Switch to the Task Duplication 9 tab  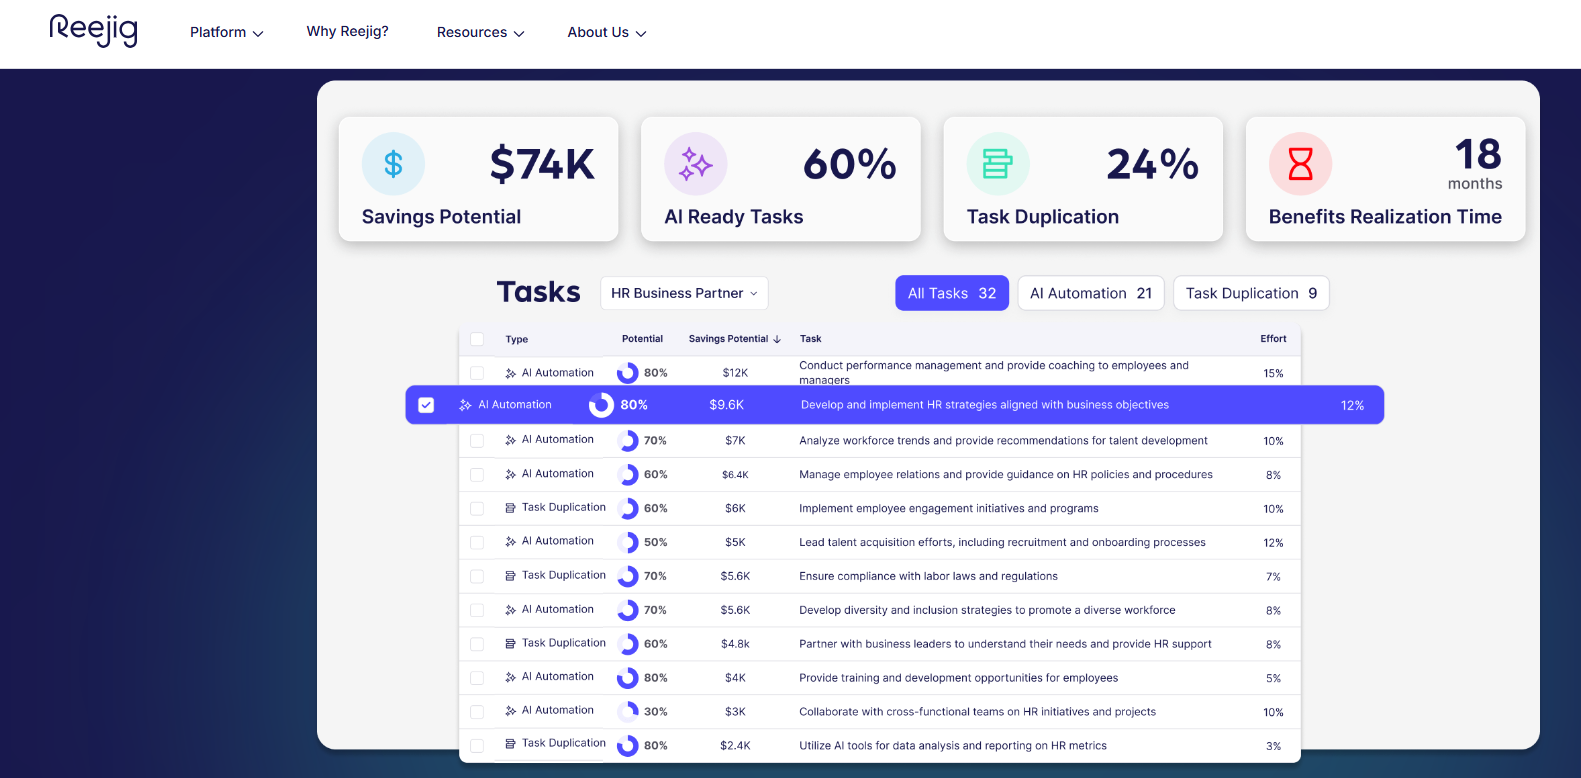(1250, 293)
